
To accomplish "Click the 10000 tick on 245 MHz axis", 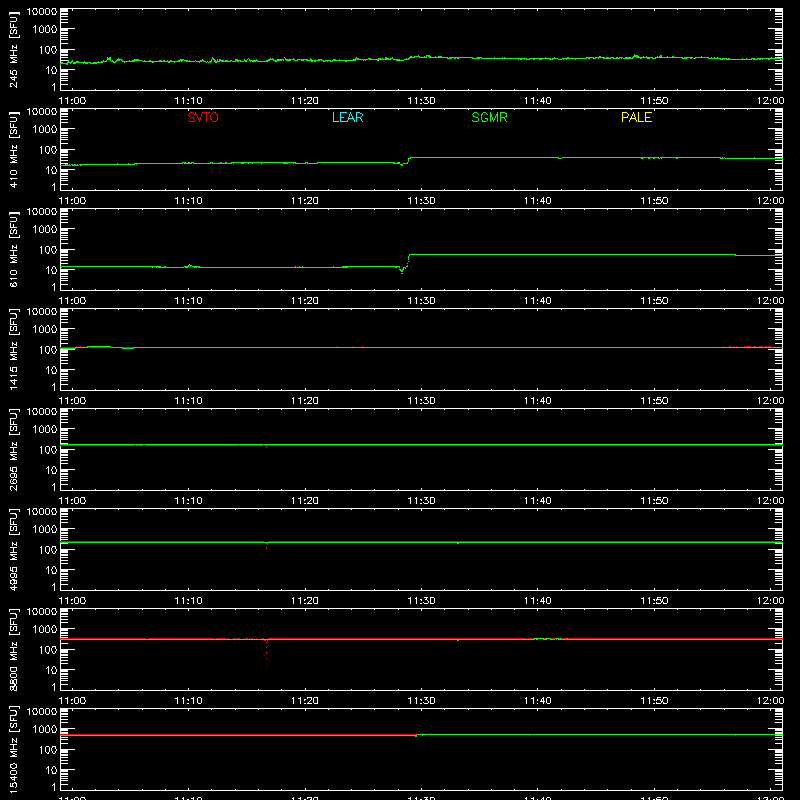I will coord(42,12).
